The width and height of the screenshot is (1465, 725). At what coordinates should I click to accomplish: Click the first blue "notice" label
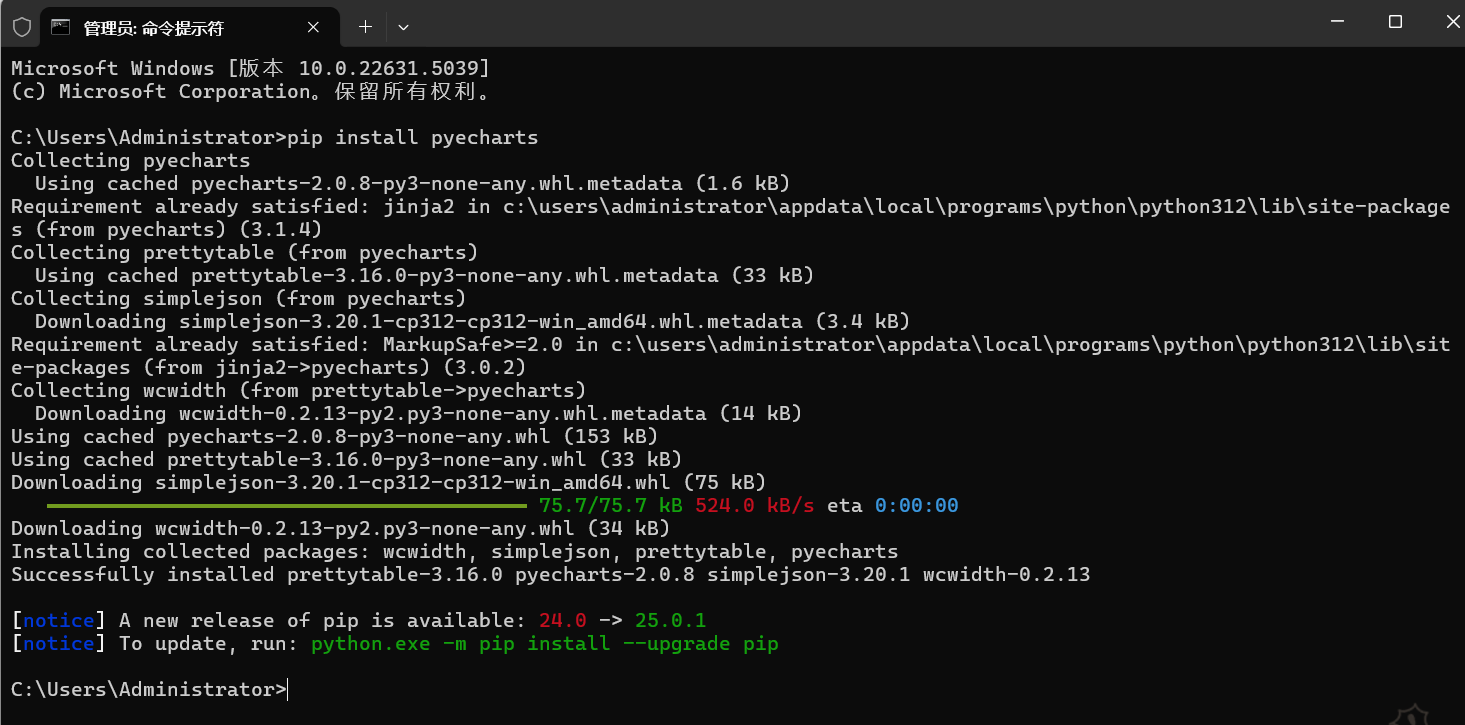click(59, 621)
